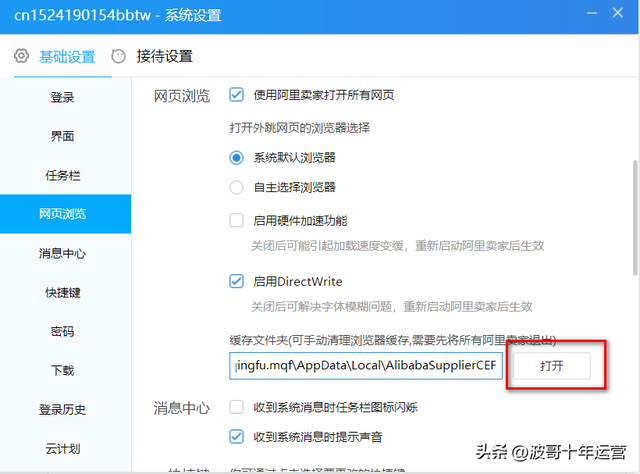Click the vertical scrollbar of settings panel
Image resolution: width=640 pixels, height=474 pixels.
pos(635,218)
